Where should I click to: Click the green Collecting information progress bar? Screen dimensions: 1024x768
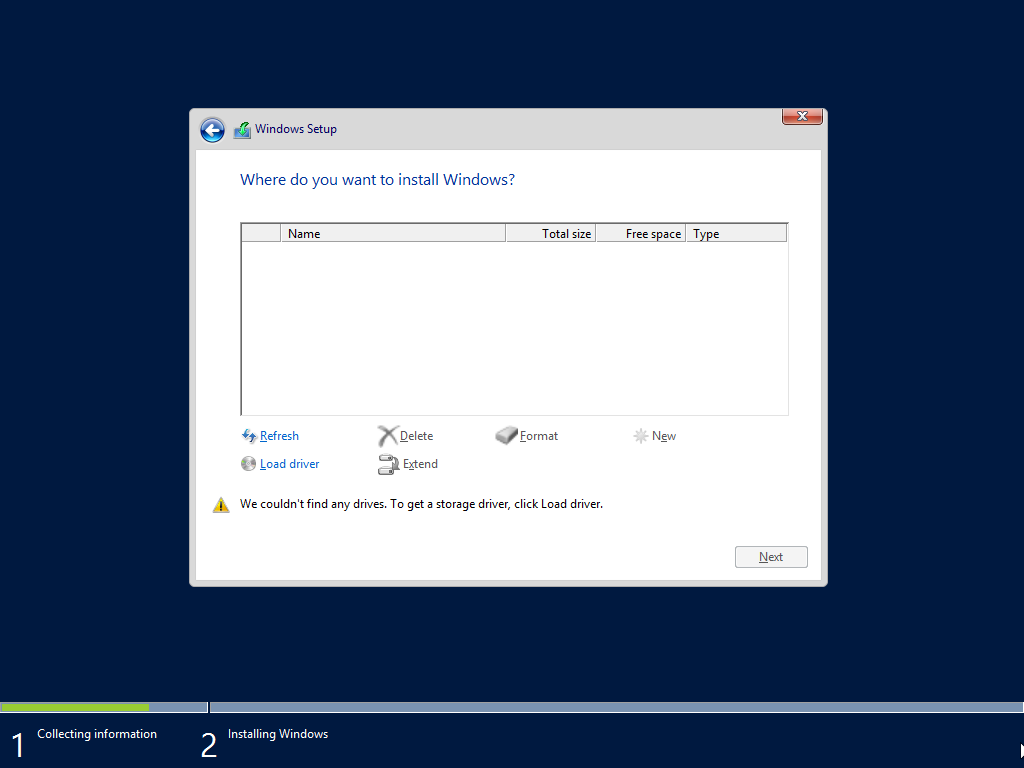tap(75, 707)
